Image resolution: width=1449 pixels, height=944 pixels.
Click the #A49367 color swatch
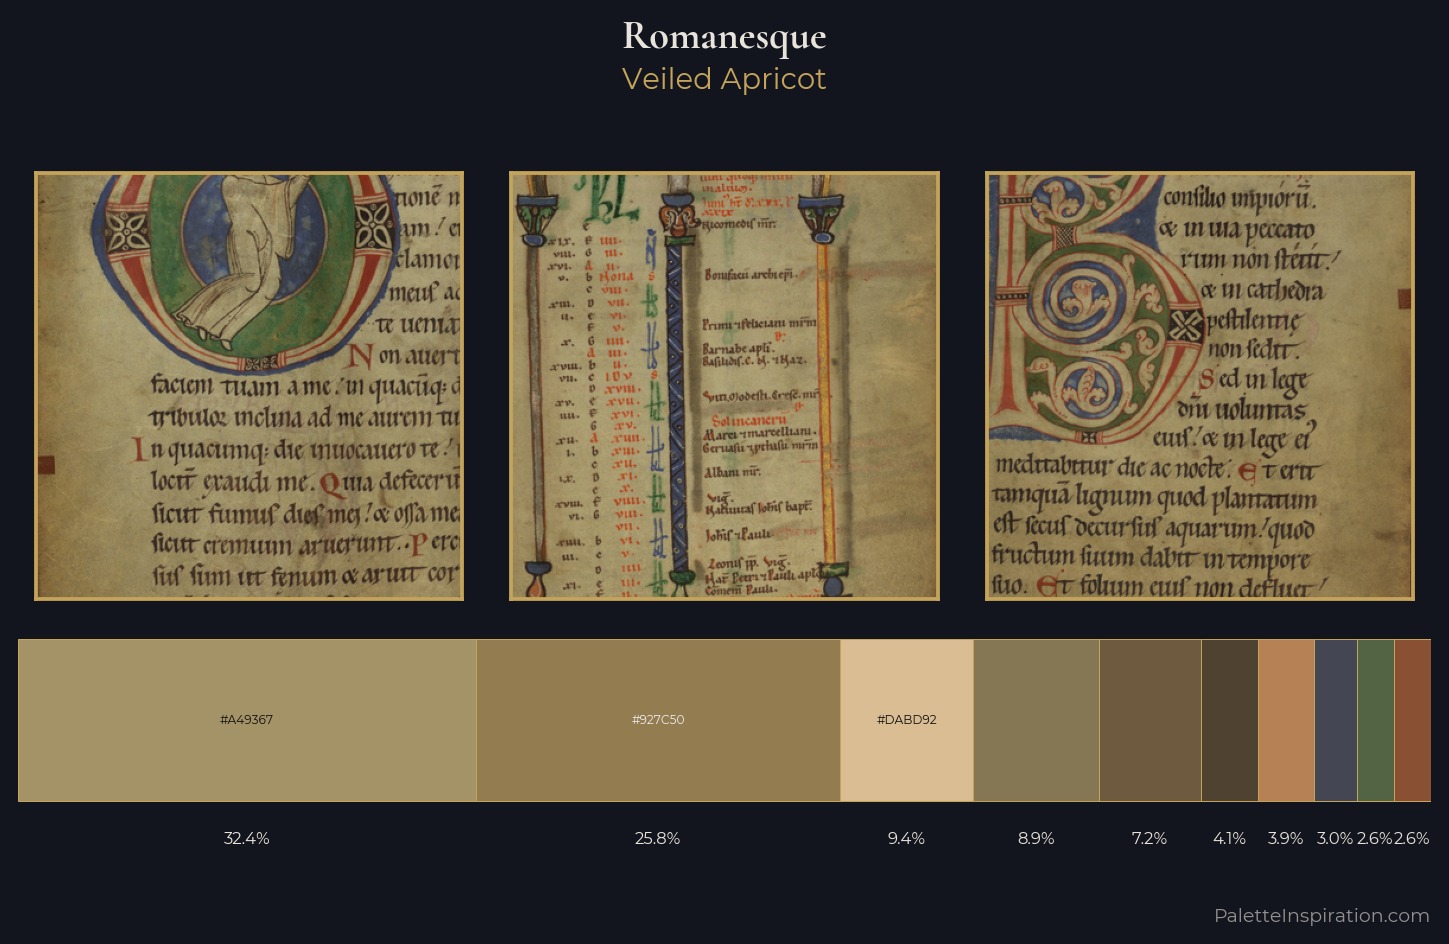coord(247,720)
